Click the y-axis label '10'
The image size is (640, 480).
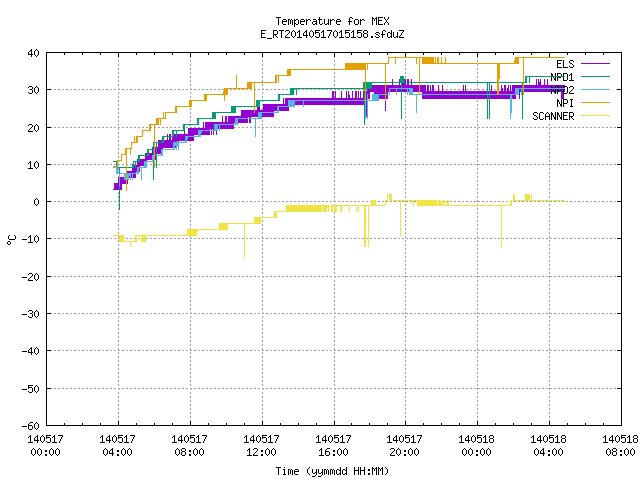(33, 165)
